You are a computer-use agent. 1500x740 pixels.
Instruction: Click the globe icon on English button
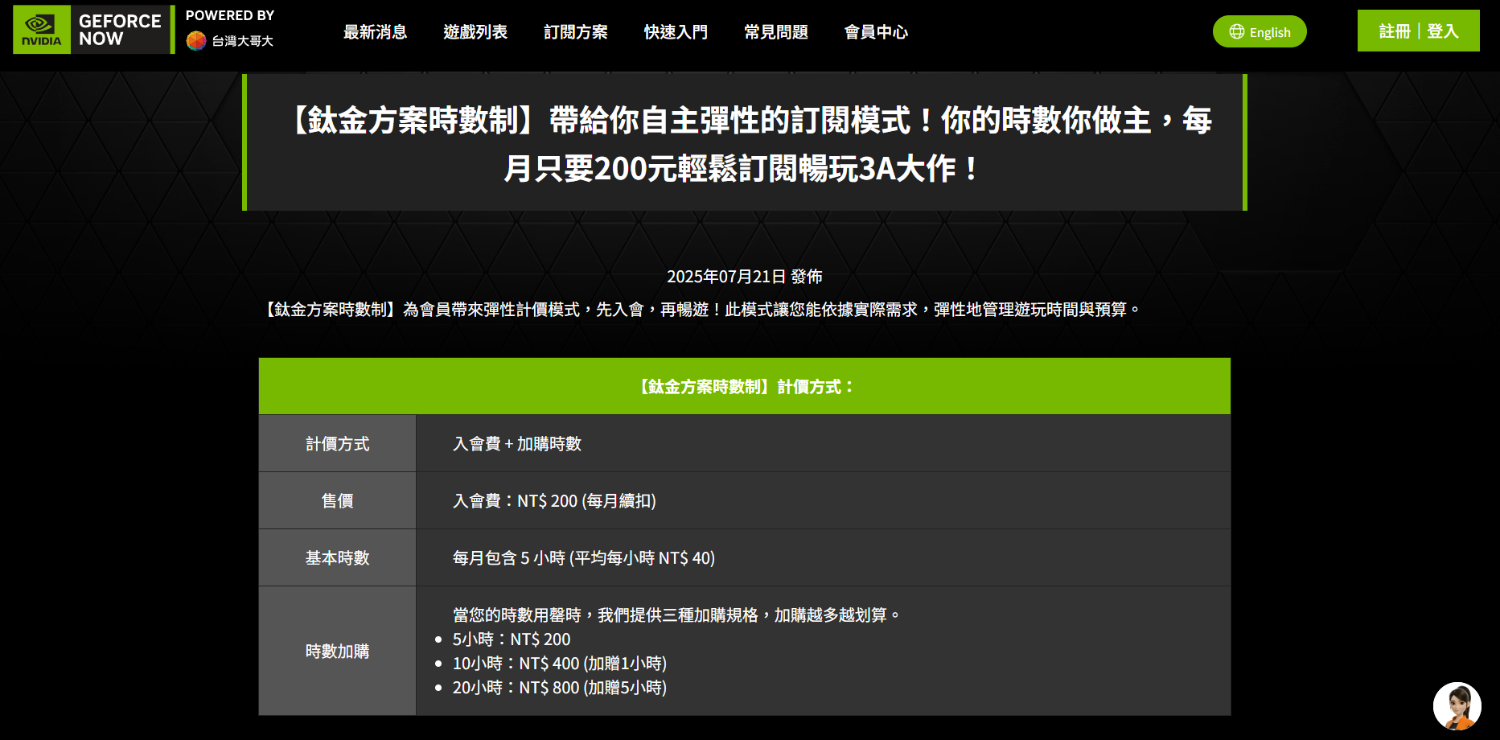click(x=1238, y=32)
